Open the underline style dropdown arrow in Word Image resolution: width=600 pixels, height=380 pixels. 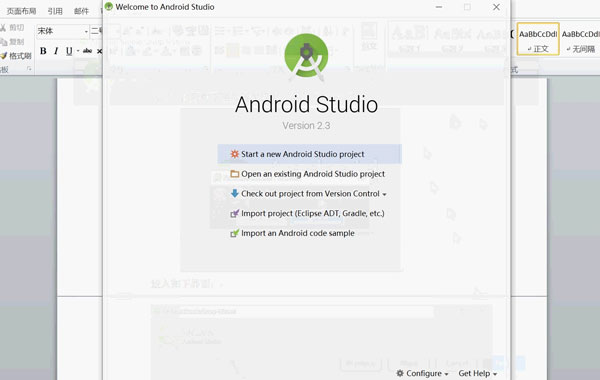(x=78, y=51)
